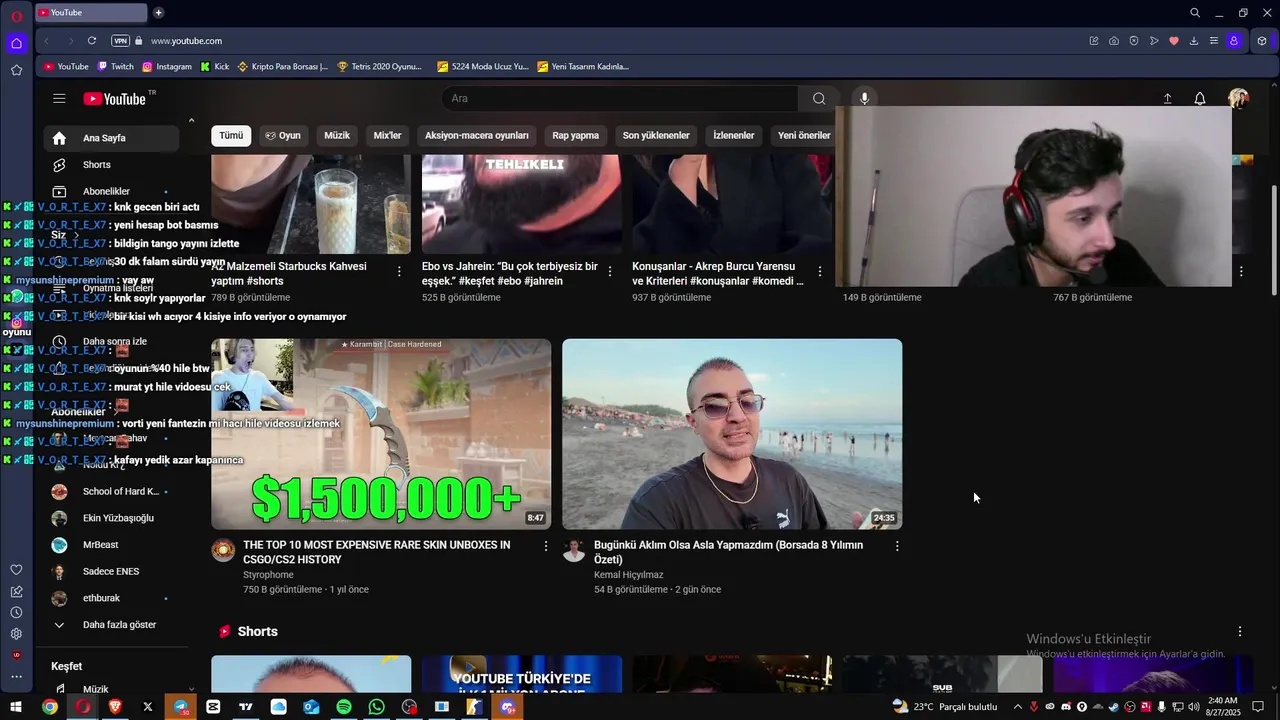1280x720 pixels.
Task: Open WhatsApp from the Windows taskbar
Action: (x=376, y=707)
